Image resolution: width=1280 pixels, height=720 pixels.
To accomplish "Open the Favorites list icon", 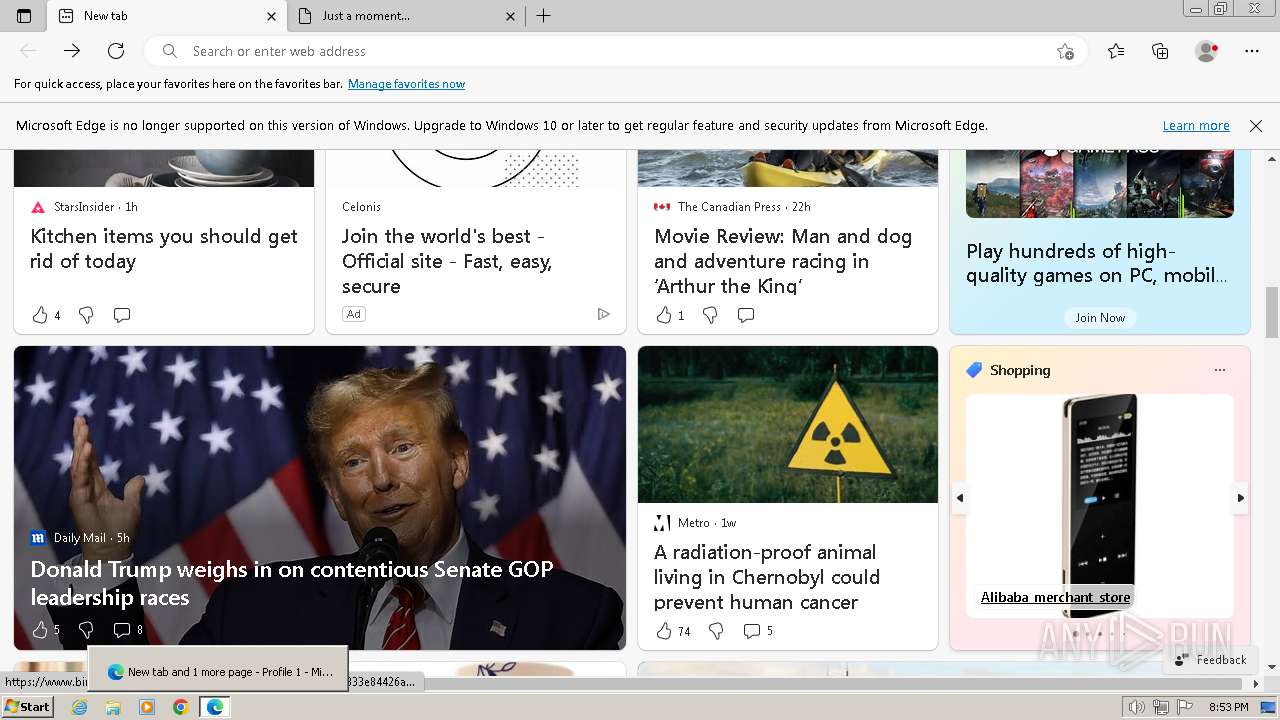I will pos(1116,51).
